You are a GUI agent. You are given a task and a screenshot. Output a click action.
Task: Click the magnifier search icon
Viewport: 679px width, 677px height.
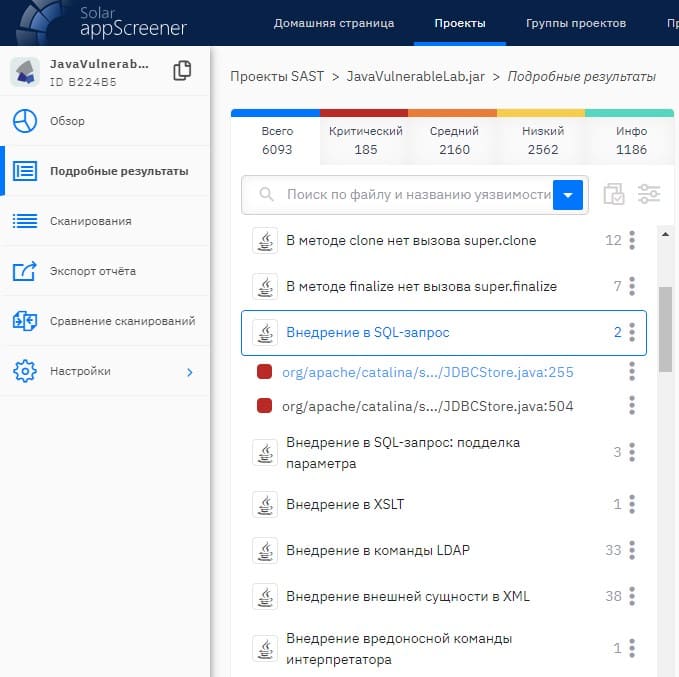pos(266,194)
